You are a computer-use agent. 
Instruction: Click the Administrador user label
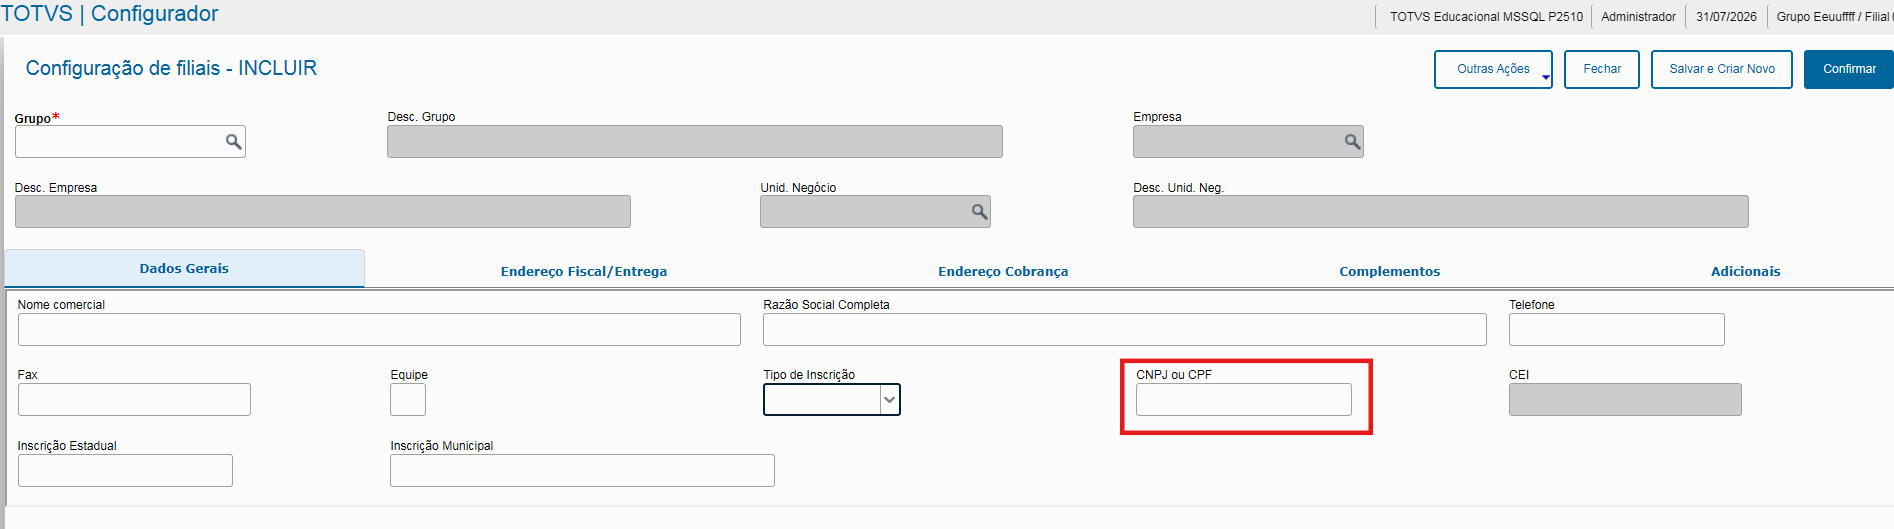click(1638, 17)
